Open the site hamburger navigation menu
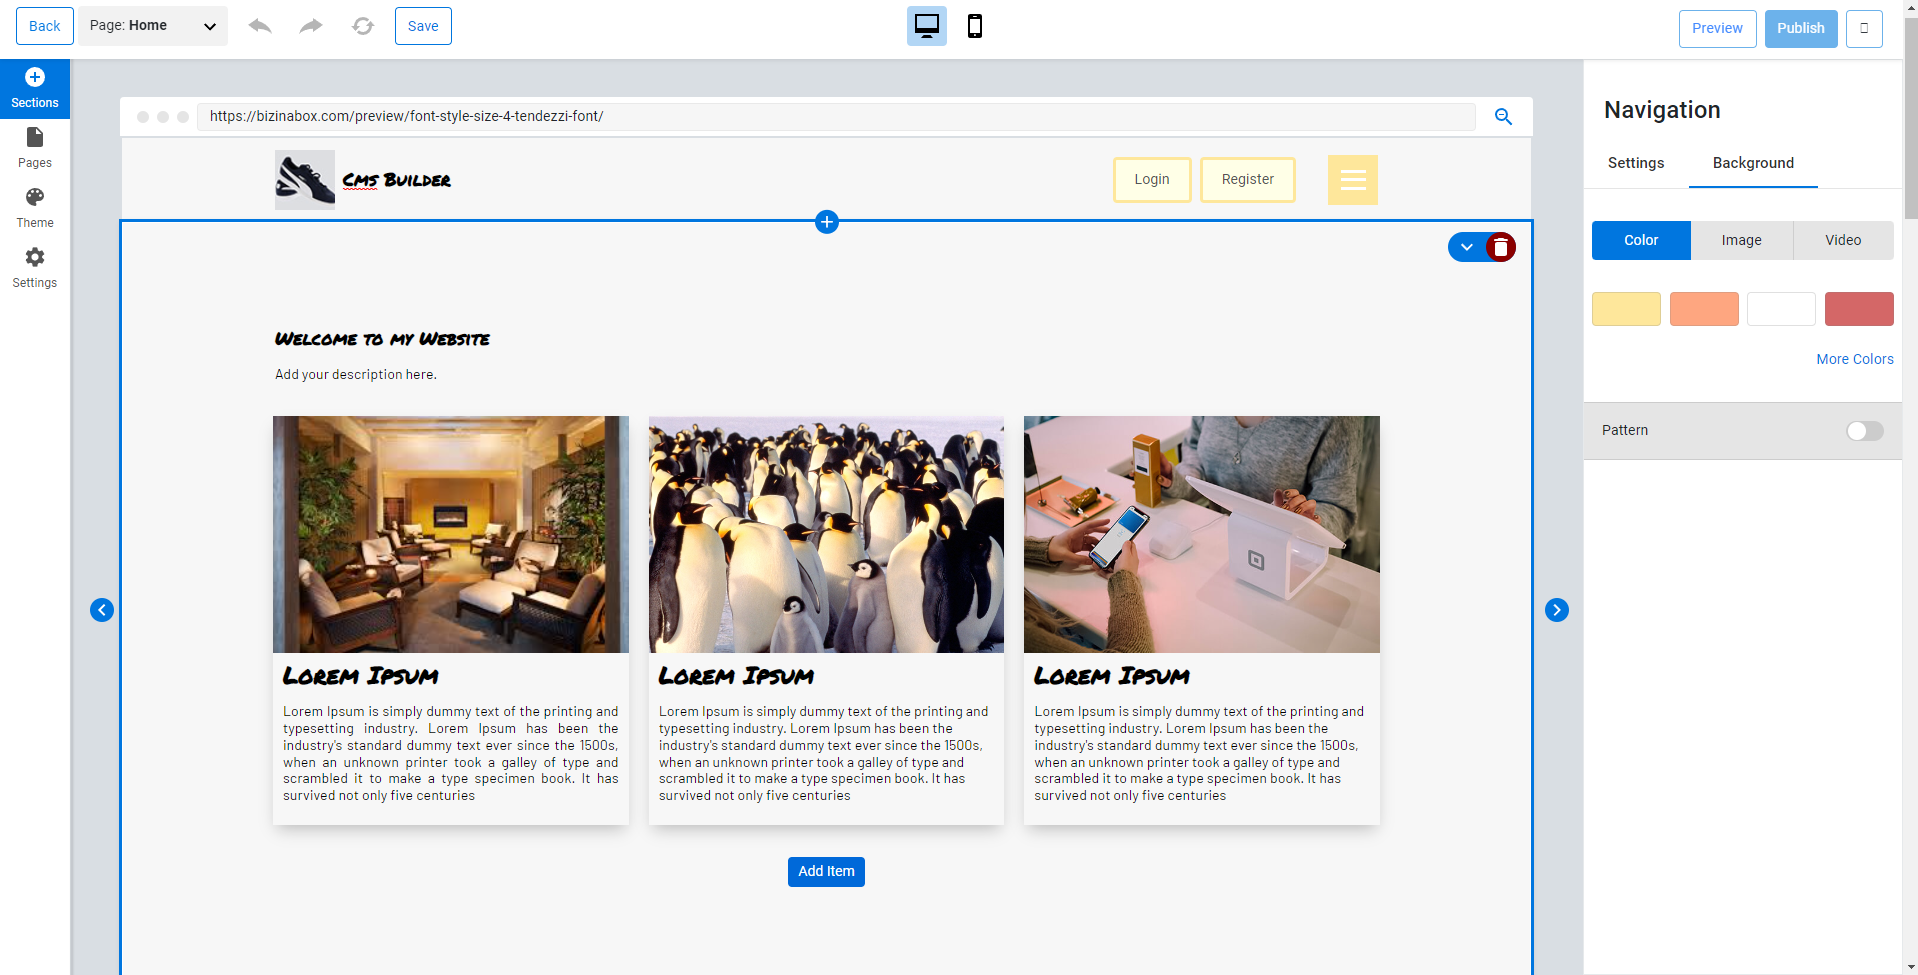 tap(1352, 179)
